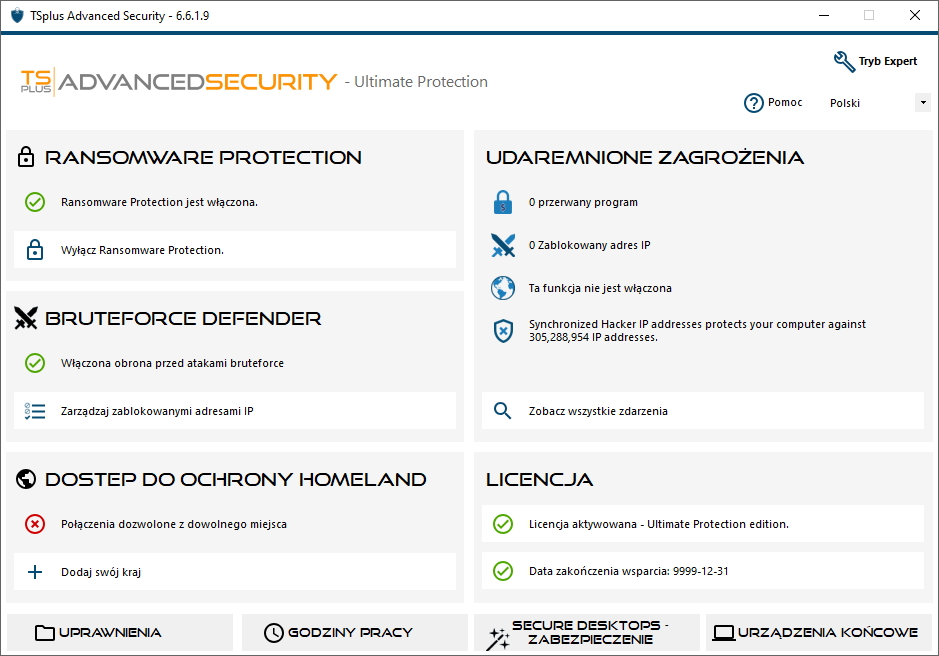939x656 pixels.
Task: Click Wyłącz Ransomware Protection
Action: 235,250
